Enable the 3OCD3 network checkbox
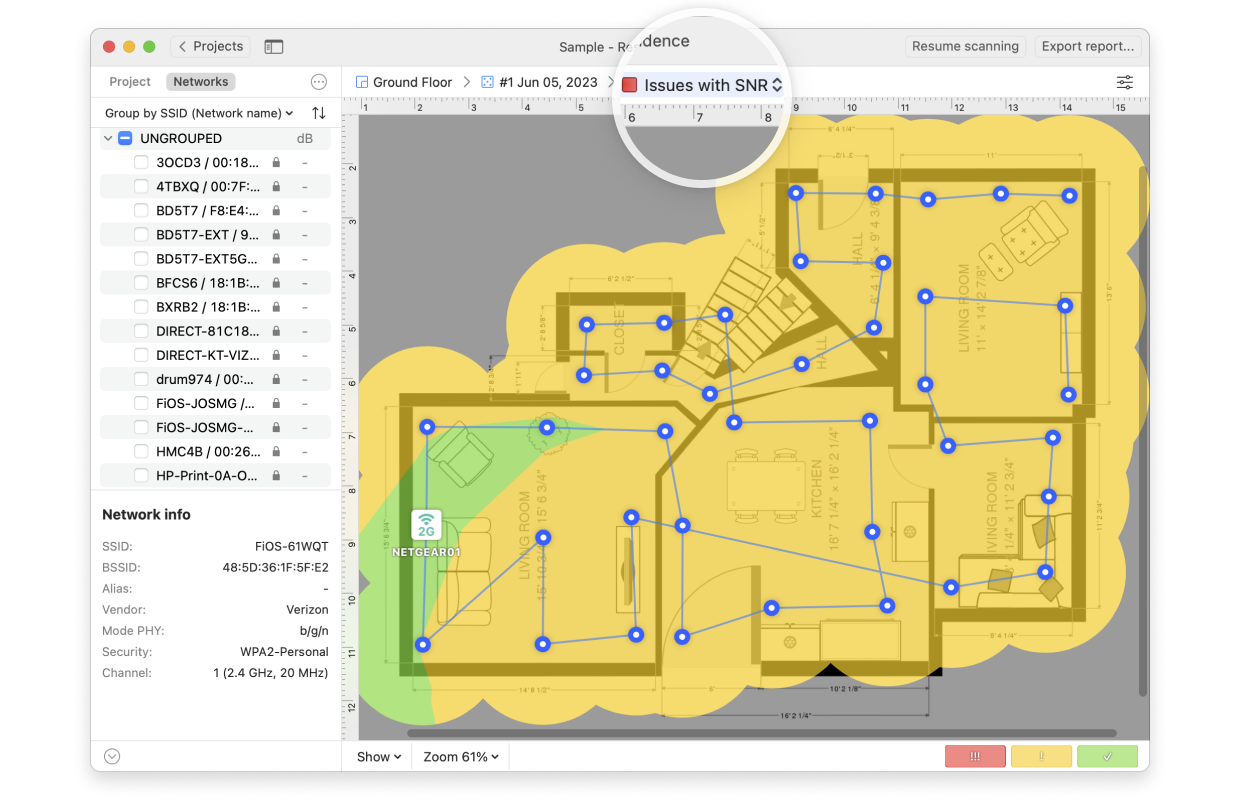The height and width of the screenshot is (800, 1240). (141, 162)
